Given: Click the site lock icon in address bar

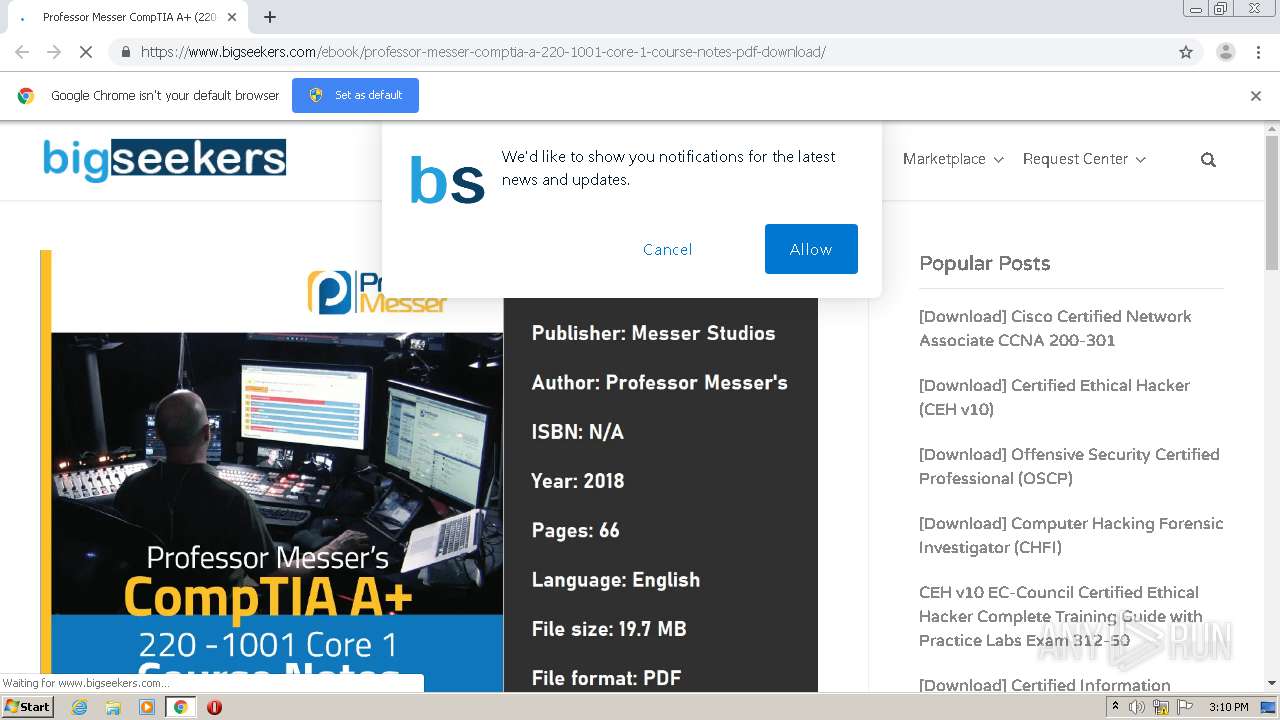Looking at the screenshot, I should 125,52.
